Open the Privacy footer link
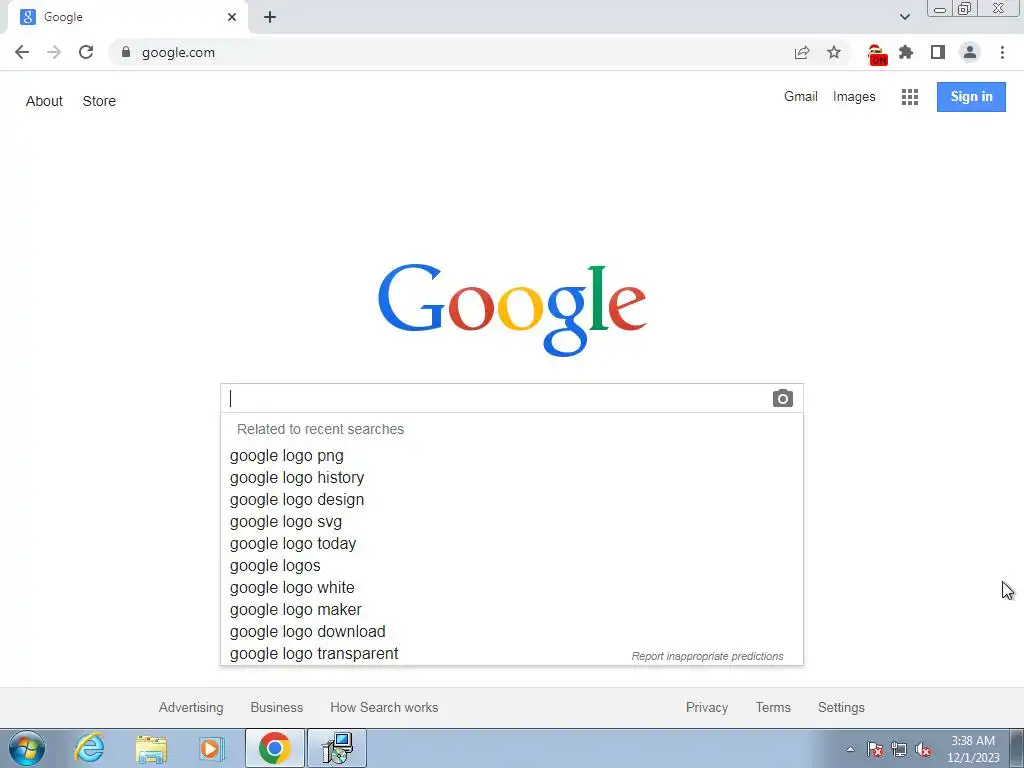 (707, 707)
